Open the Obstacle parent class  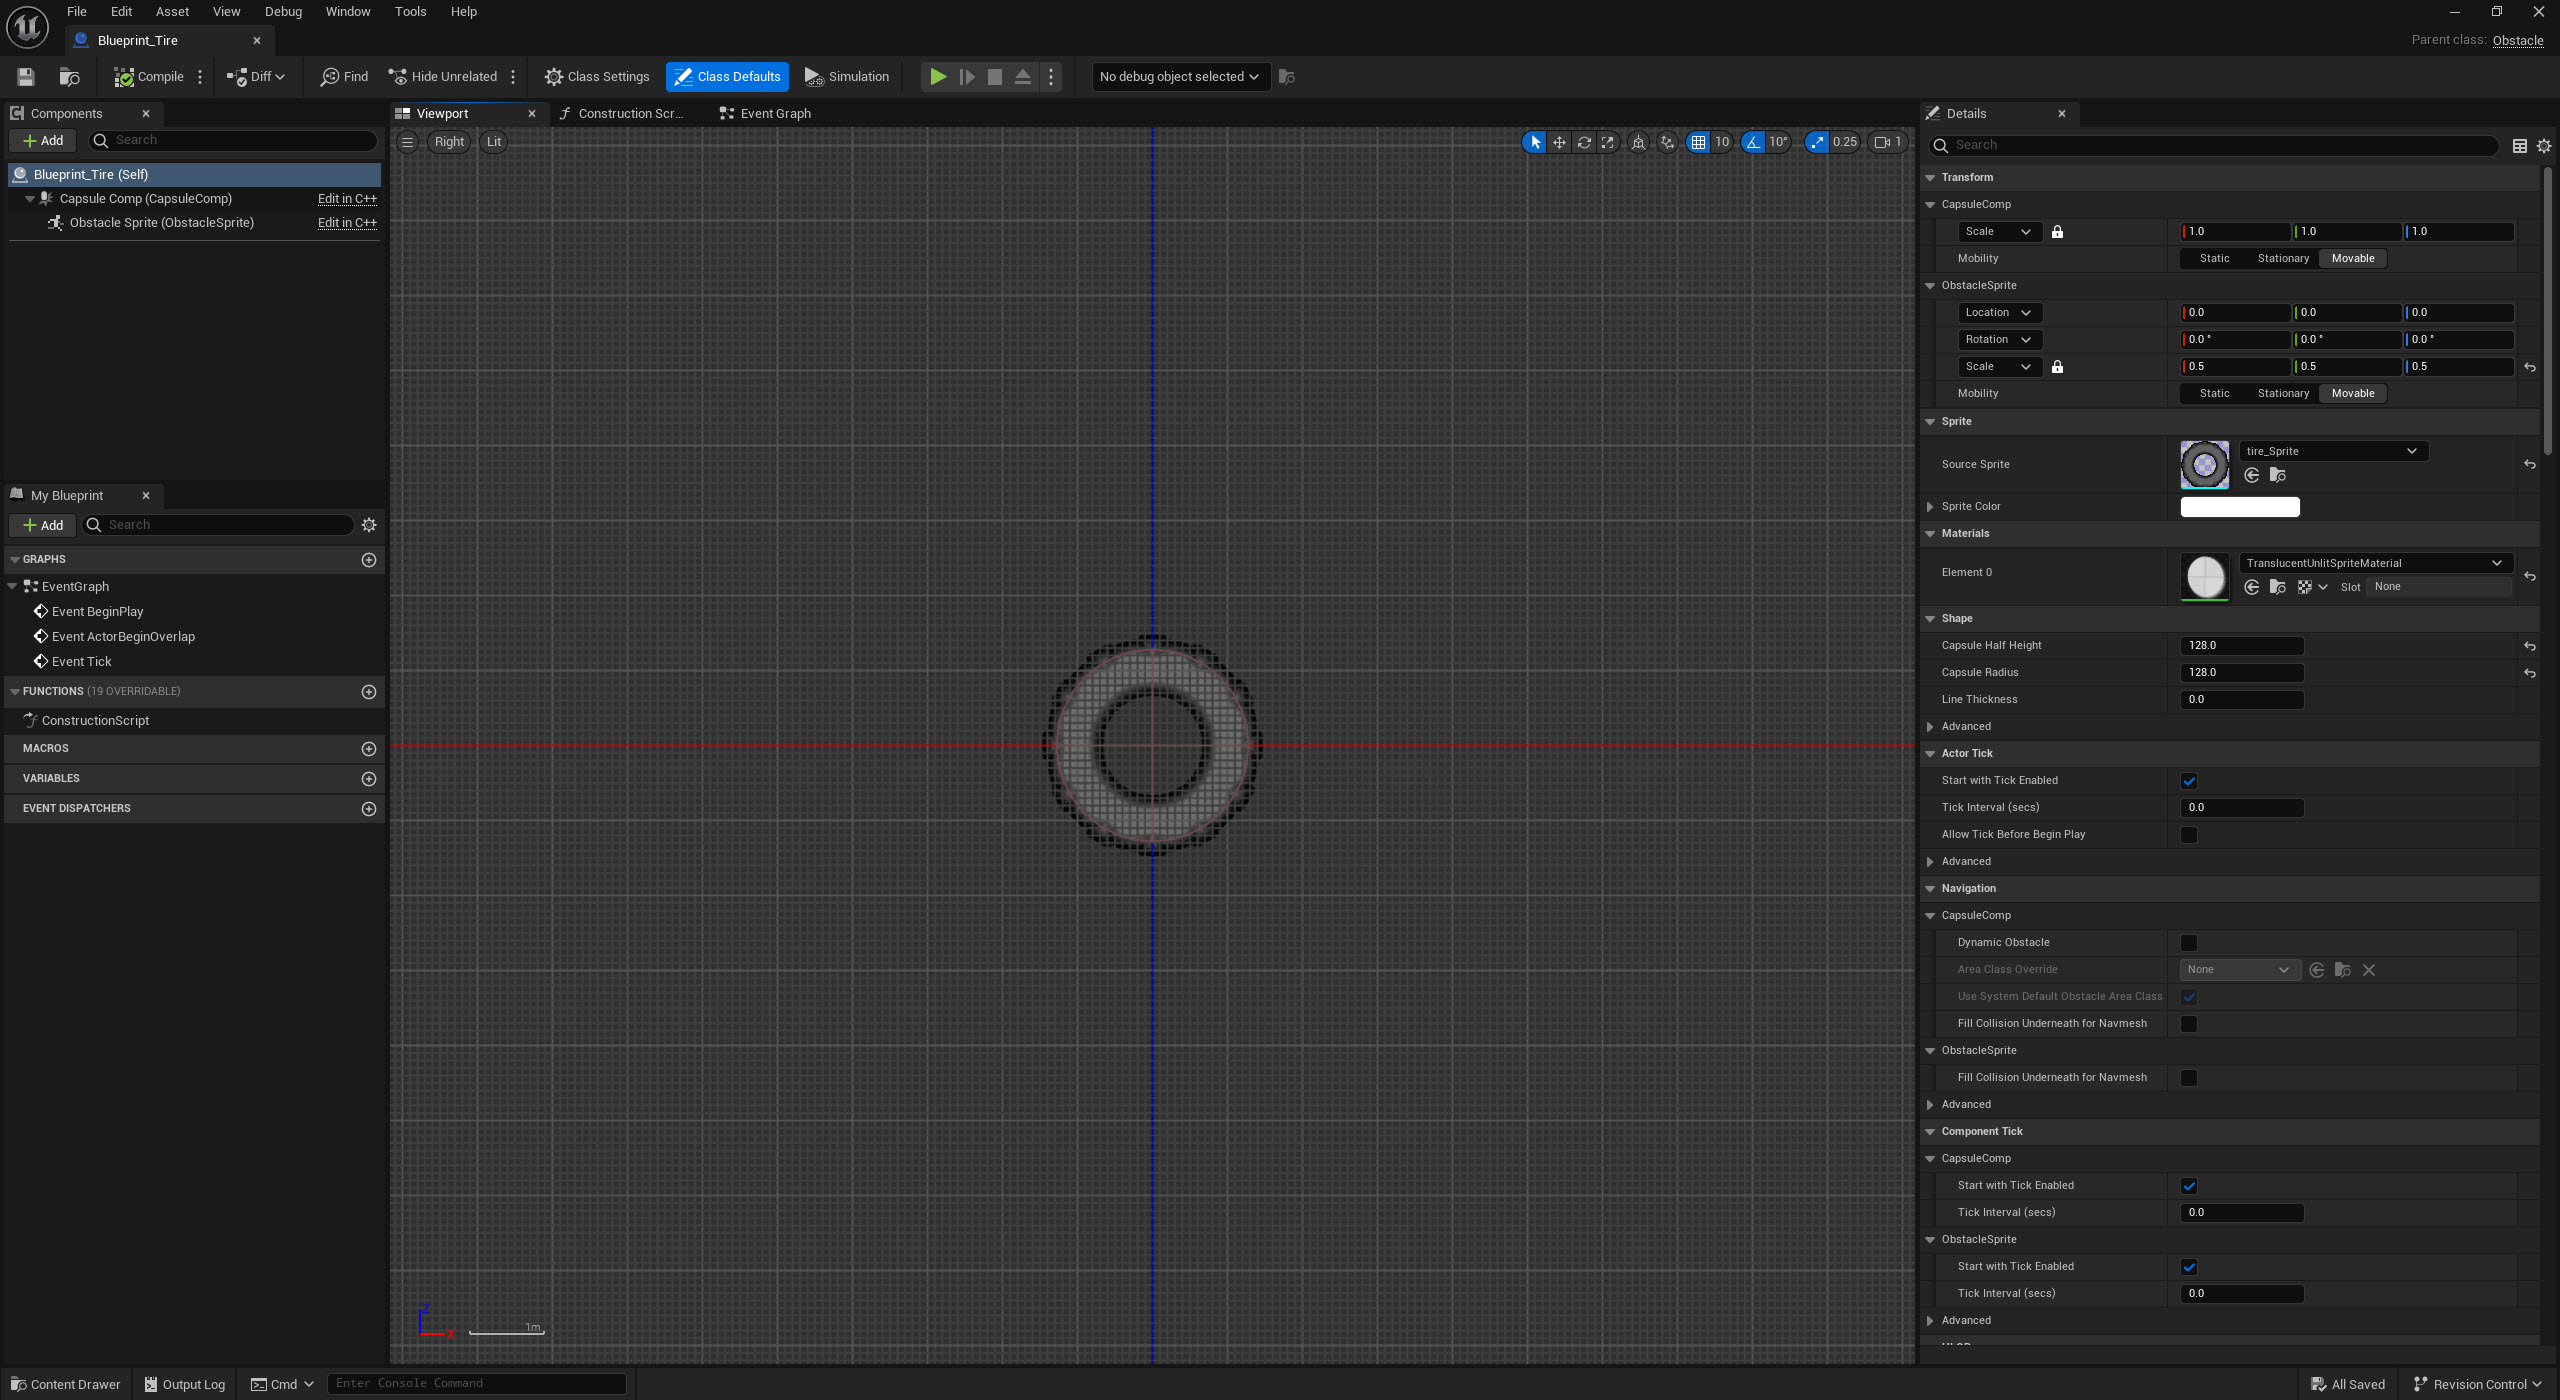[2518, 40]
